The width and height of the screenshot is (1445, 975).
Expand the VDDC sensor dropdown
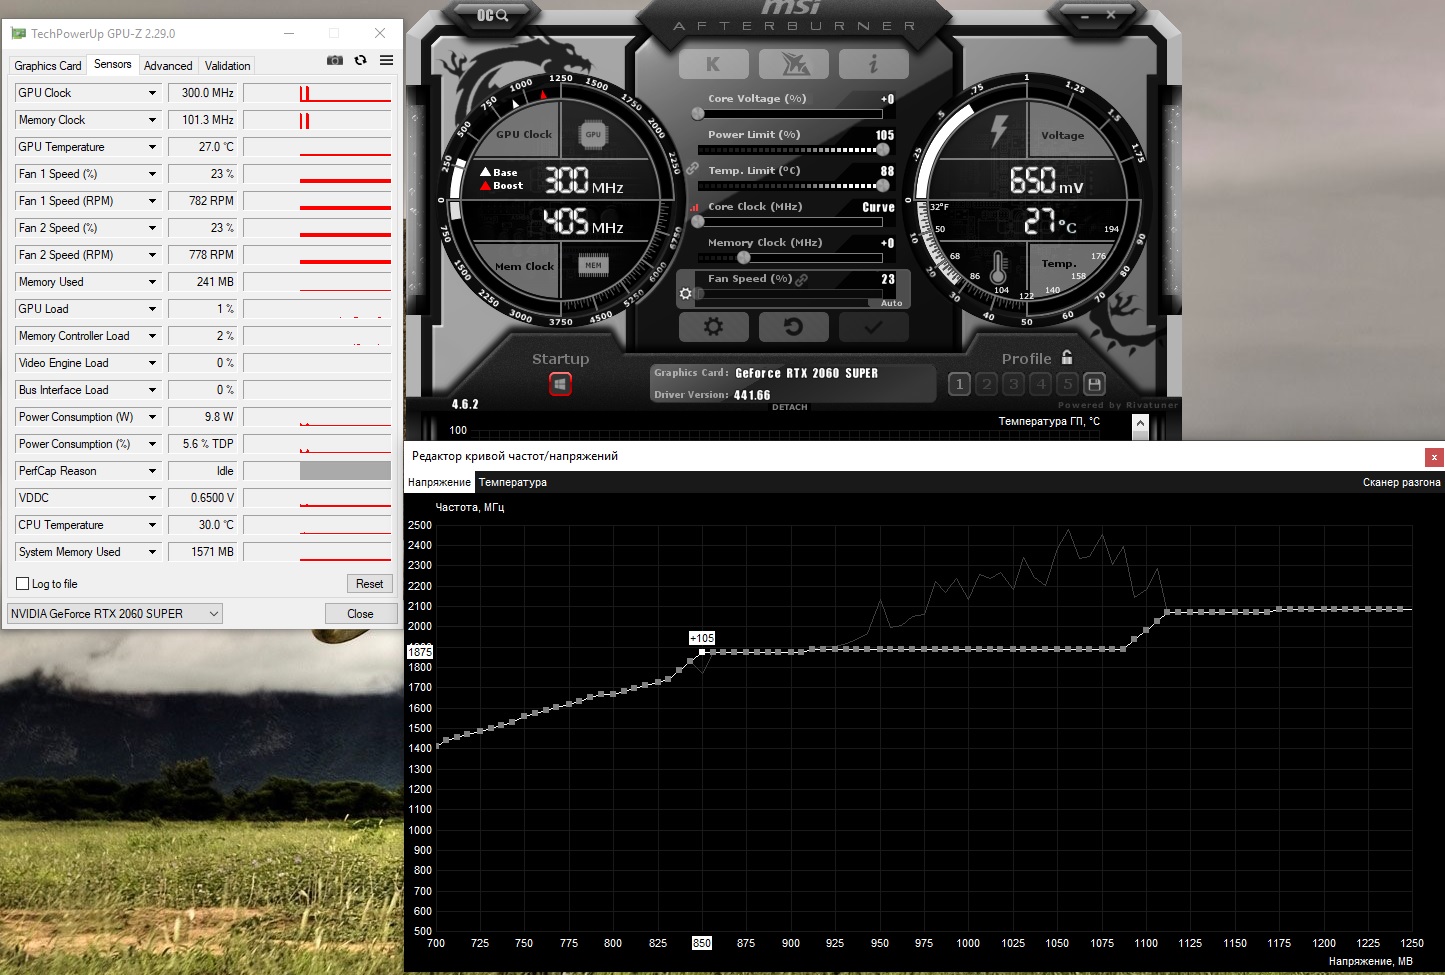tap(152, 498)
